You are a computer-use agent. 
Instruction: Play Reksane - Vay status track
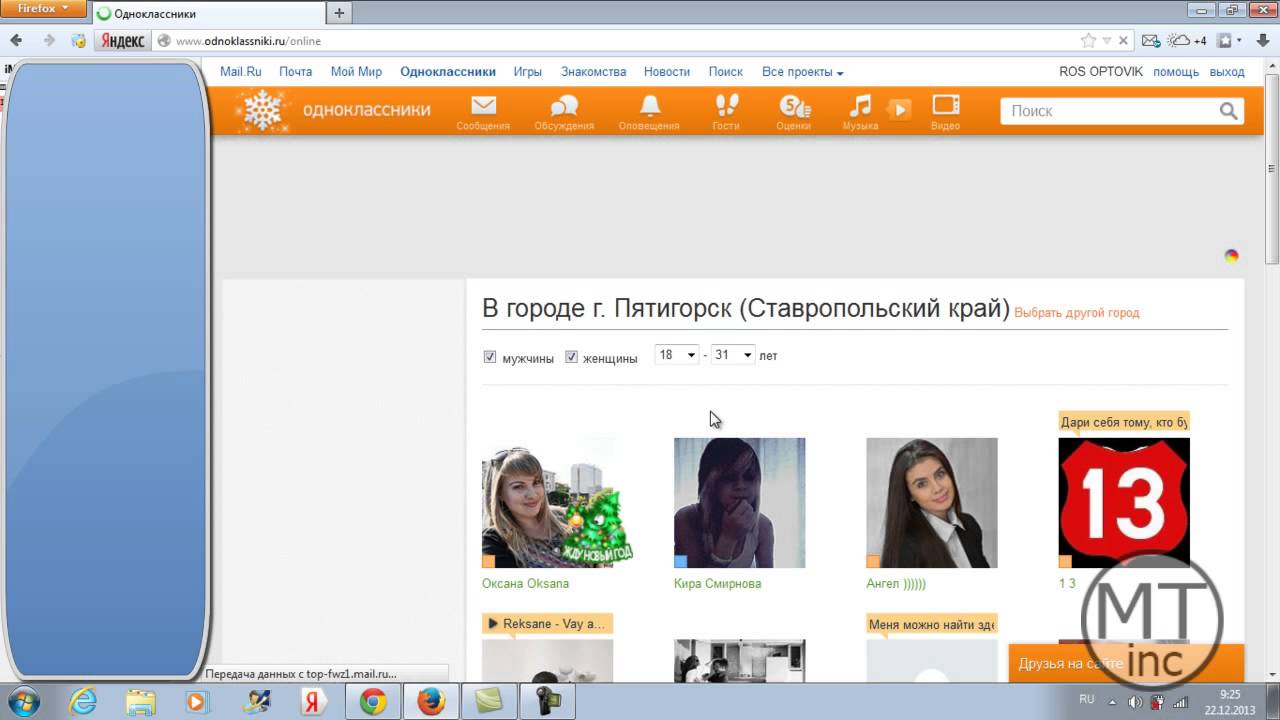[547, 624]
